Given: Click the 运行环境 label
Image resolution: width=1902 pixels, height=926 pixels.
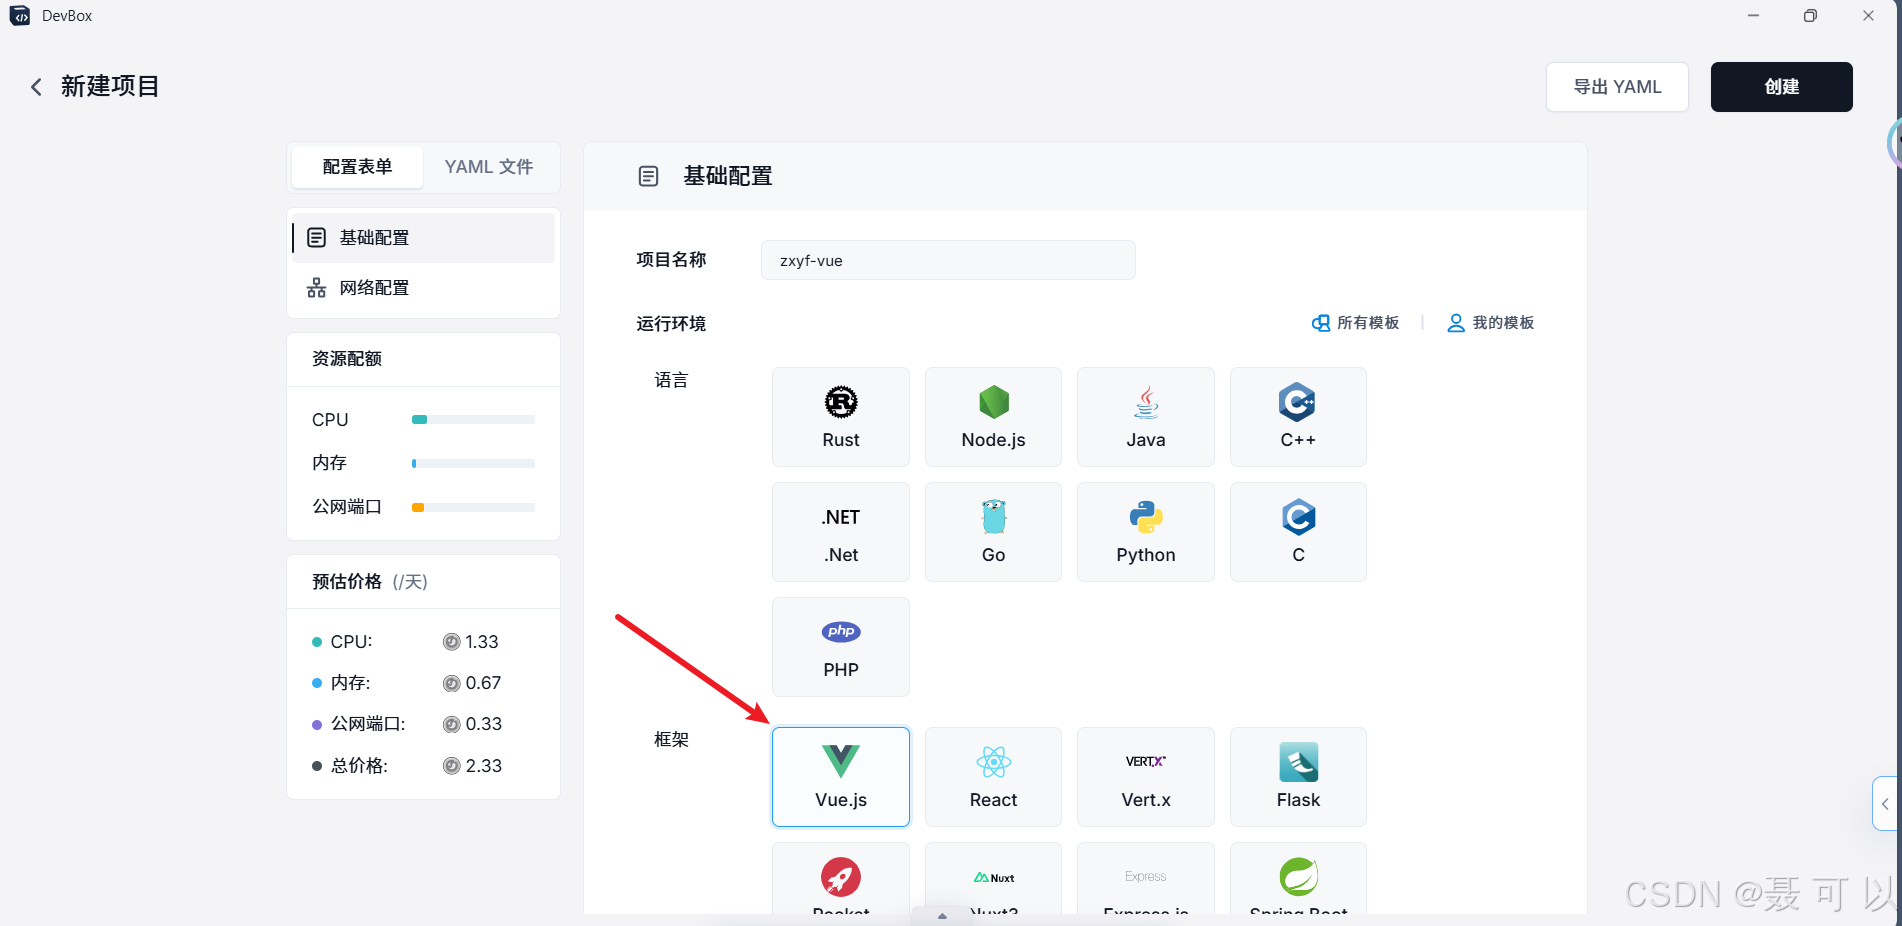Looking at the screenshot, I should point(671,324).
